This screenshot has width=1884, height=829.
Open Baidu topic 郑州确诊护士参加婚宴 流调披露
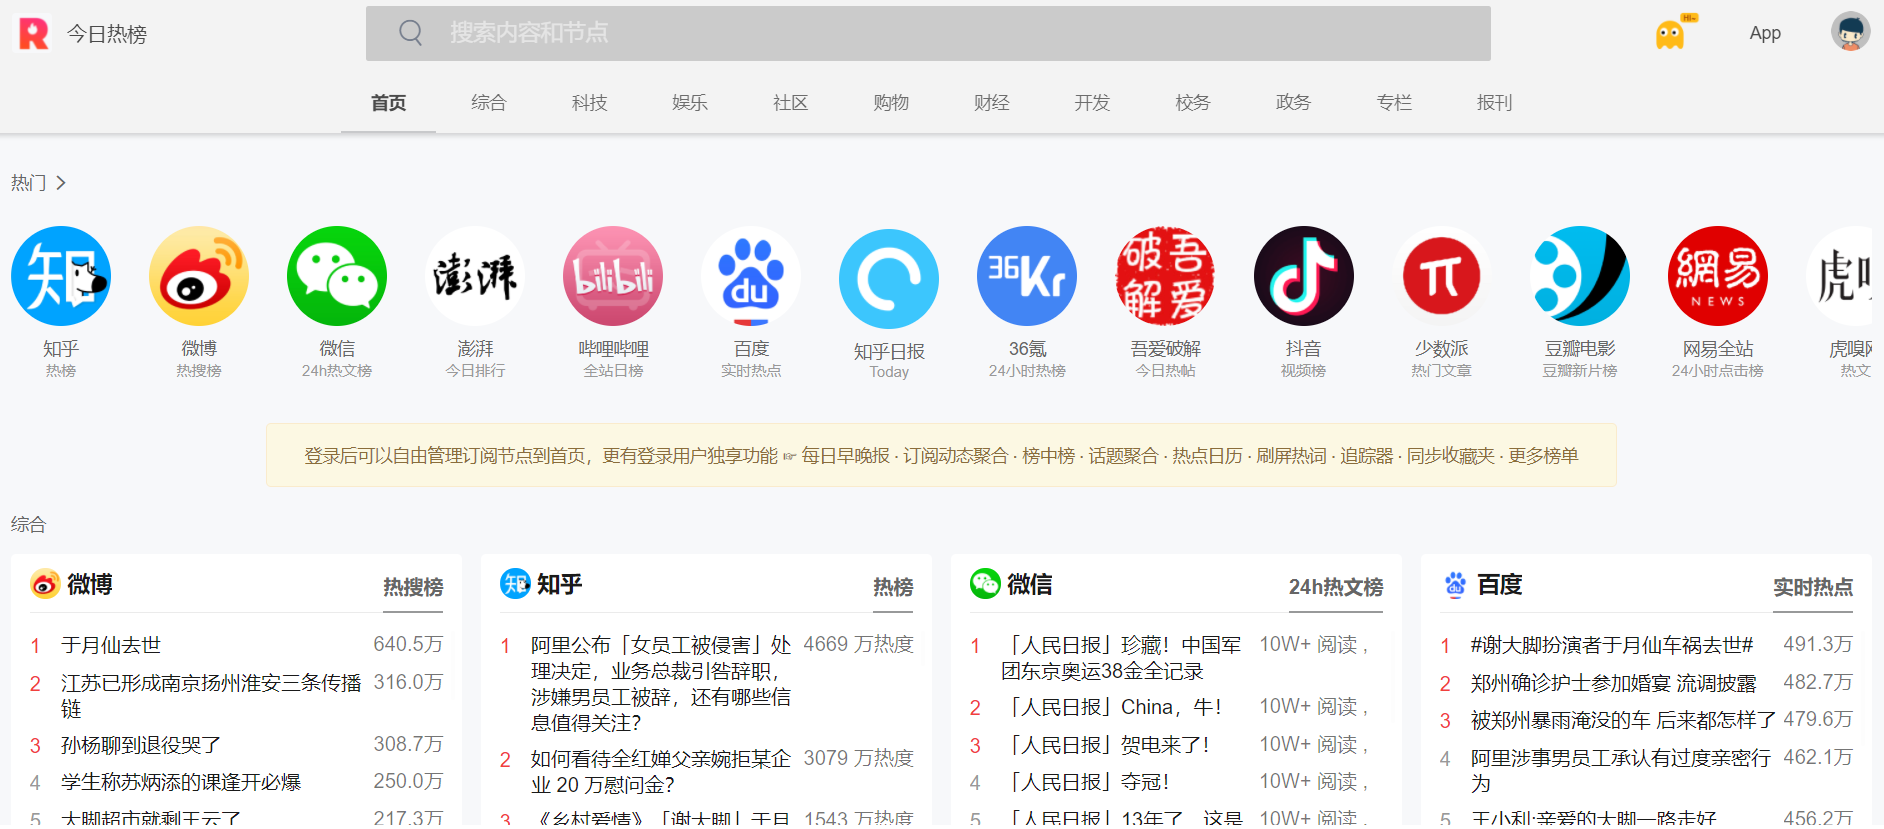[x=1613, y=683]
